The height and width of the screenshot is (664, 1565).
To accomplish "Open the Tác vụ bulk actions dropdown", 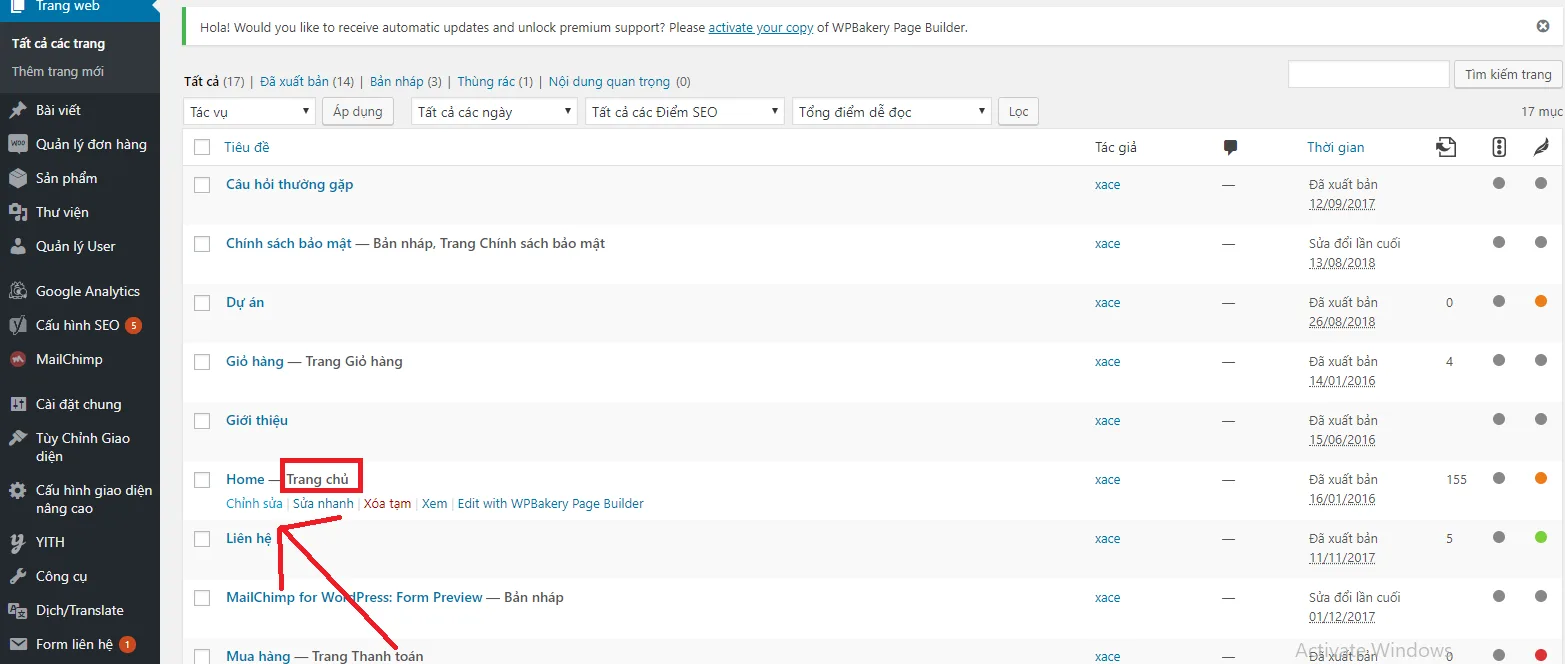I will [x=249, y=112].
